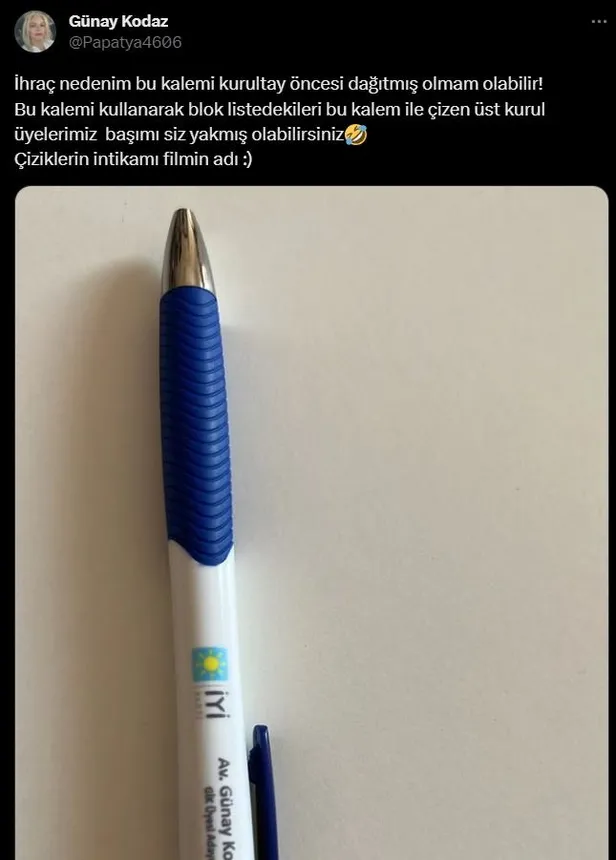Click the İYİ lettering printed on pen
This screenshot has width=616, height=860.
coord(219,704)
